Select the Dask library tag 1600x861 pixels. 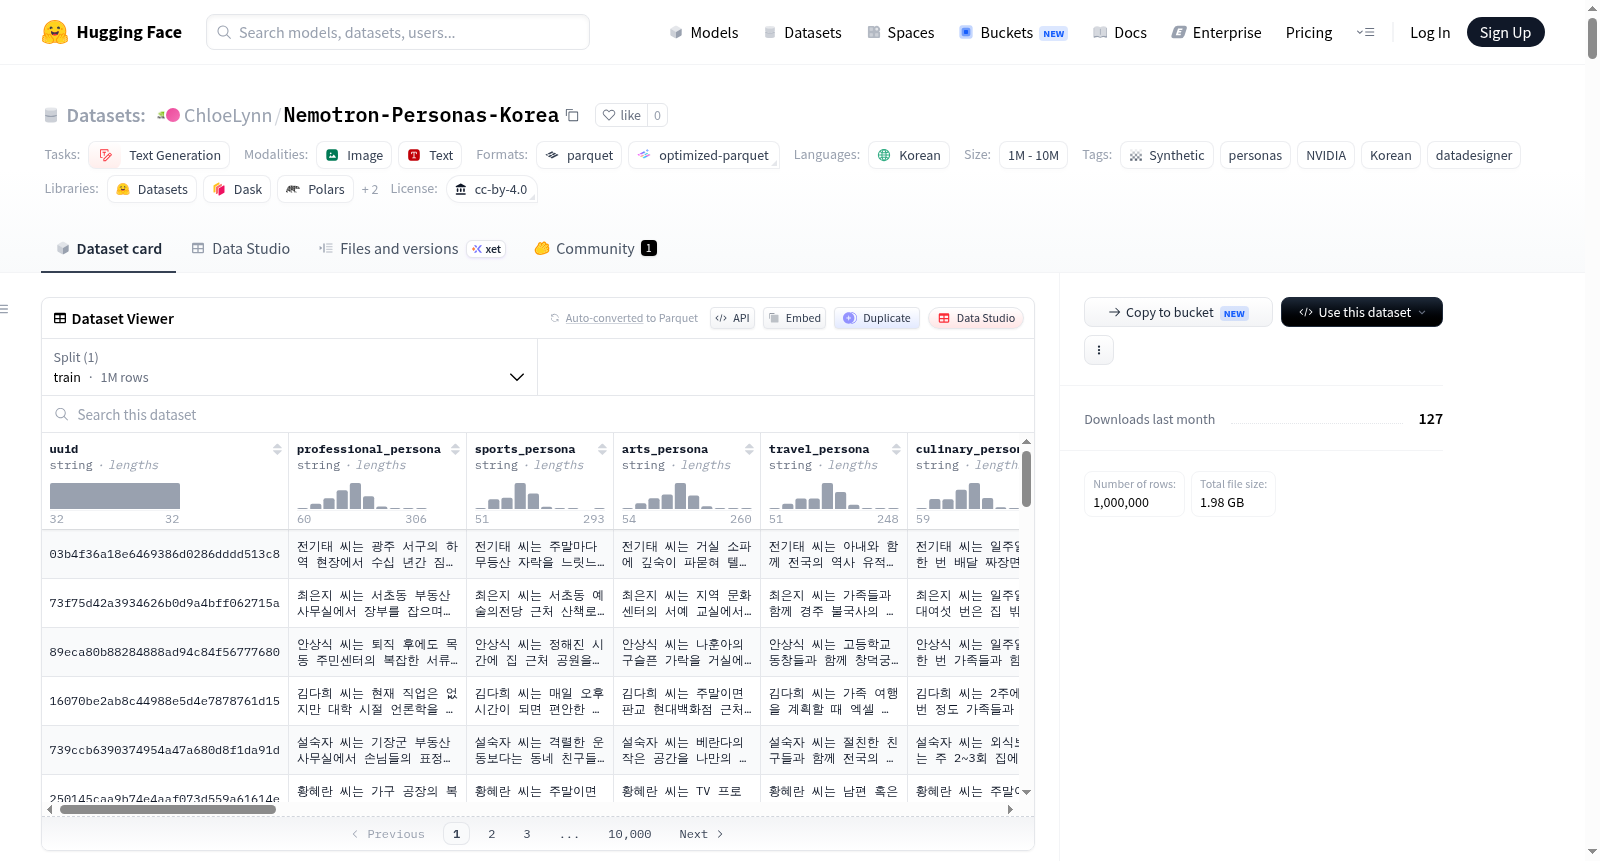237,189
